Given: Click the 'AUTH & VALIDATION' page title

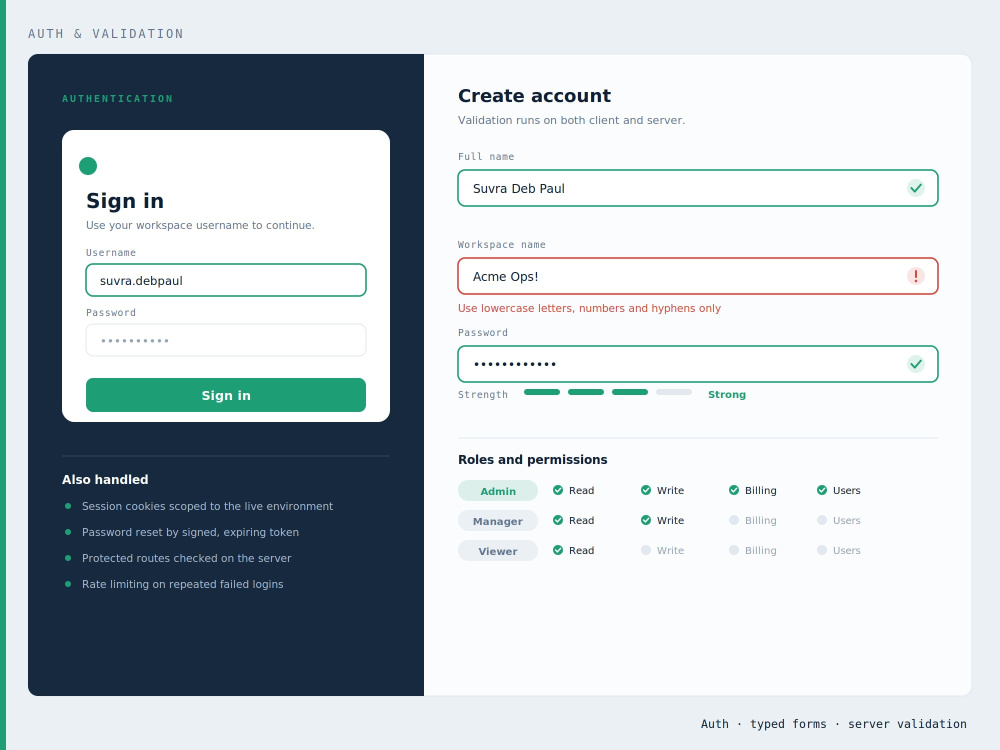Looking at the screenshot, I should tap(106, 34).
